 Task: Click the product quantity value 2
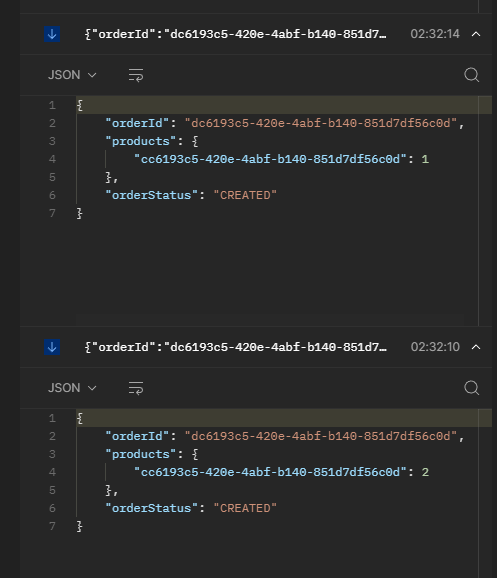click(425, 472)
